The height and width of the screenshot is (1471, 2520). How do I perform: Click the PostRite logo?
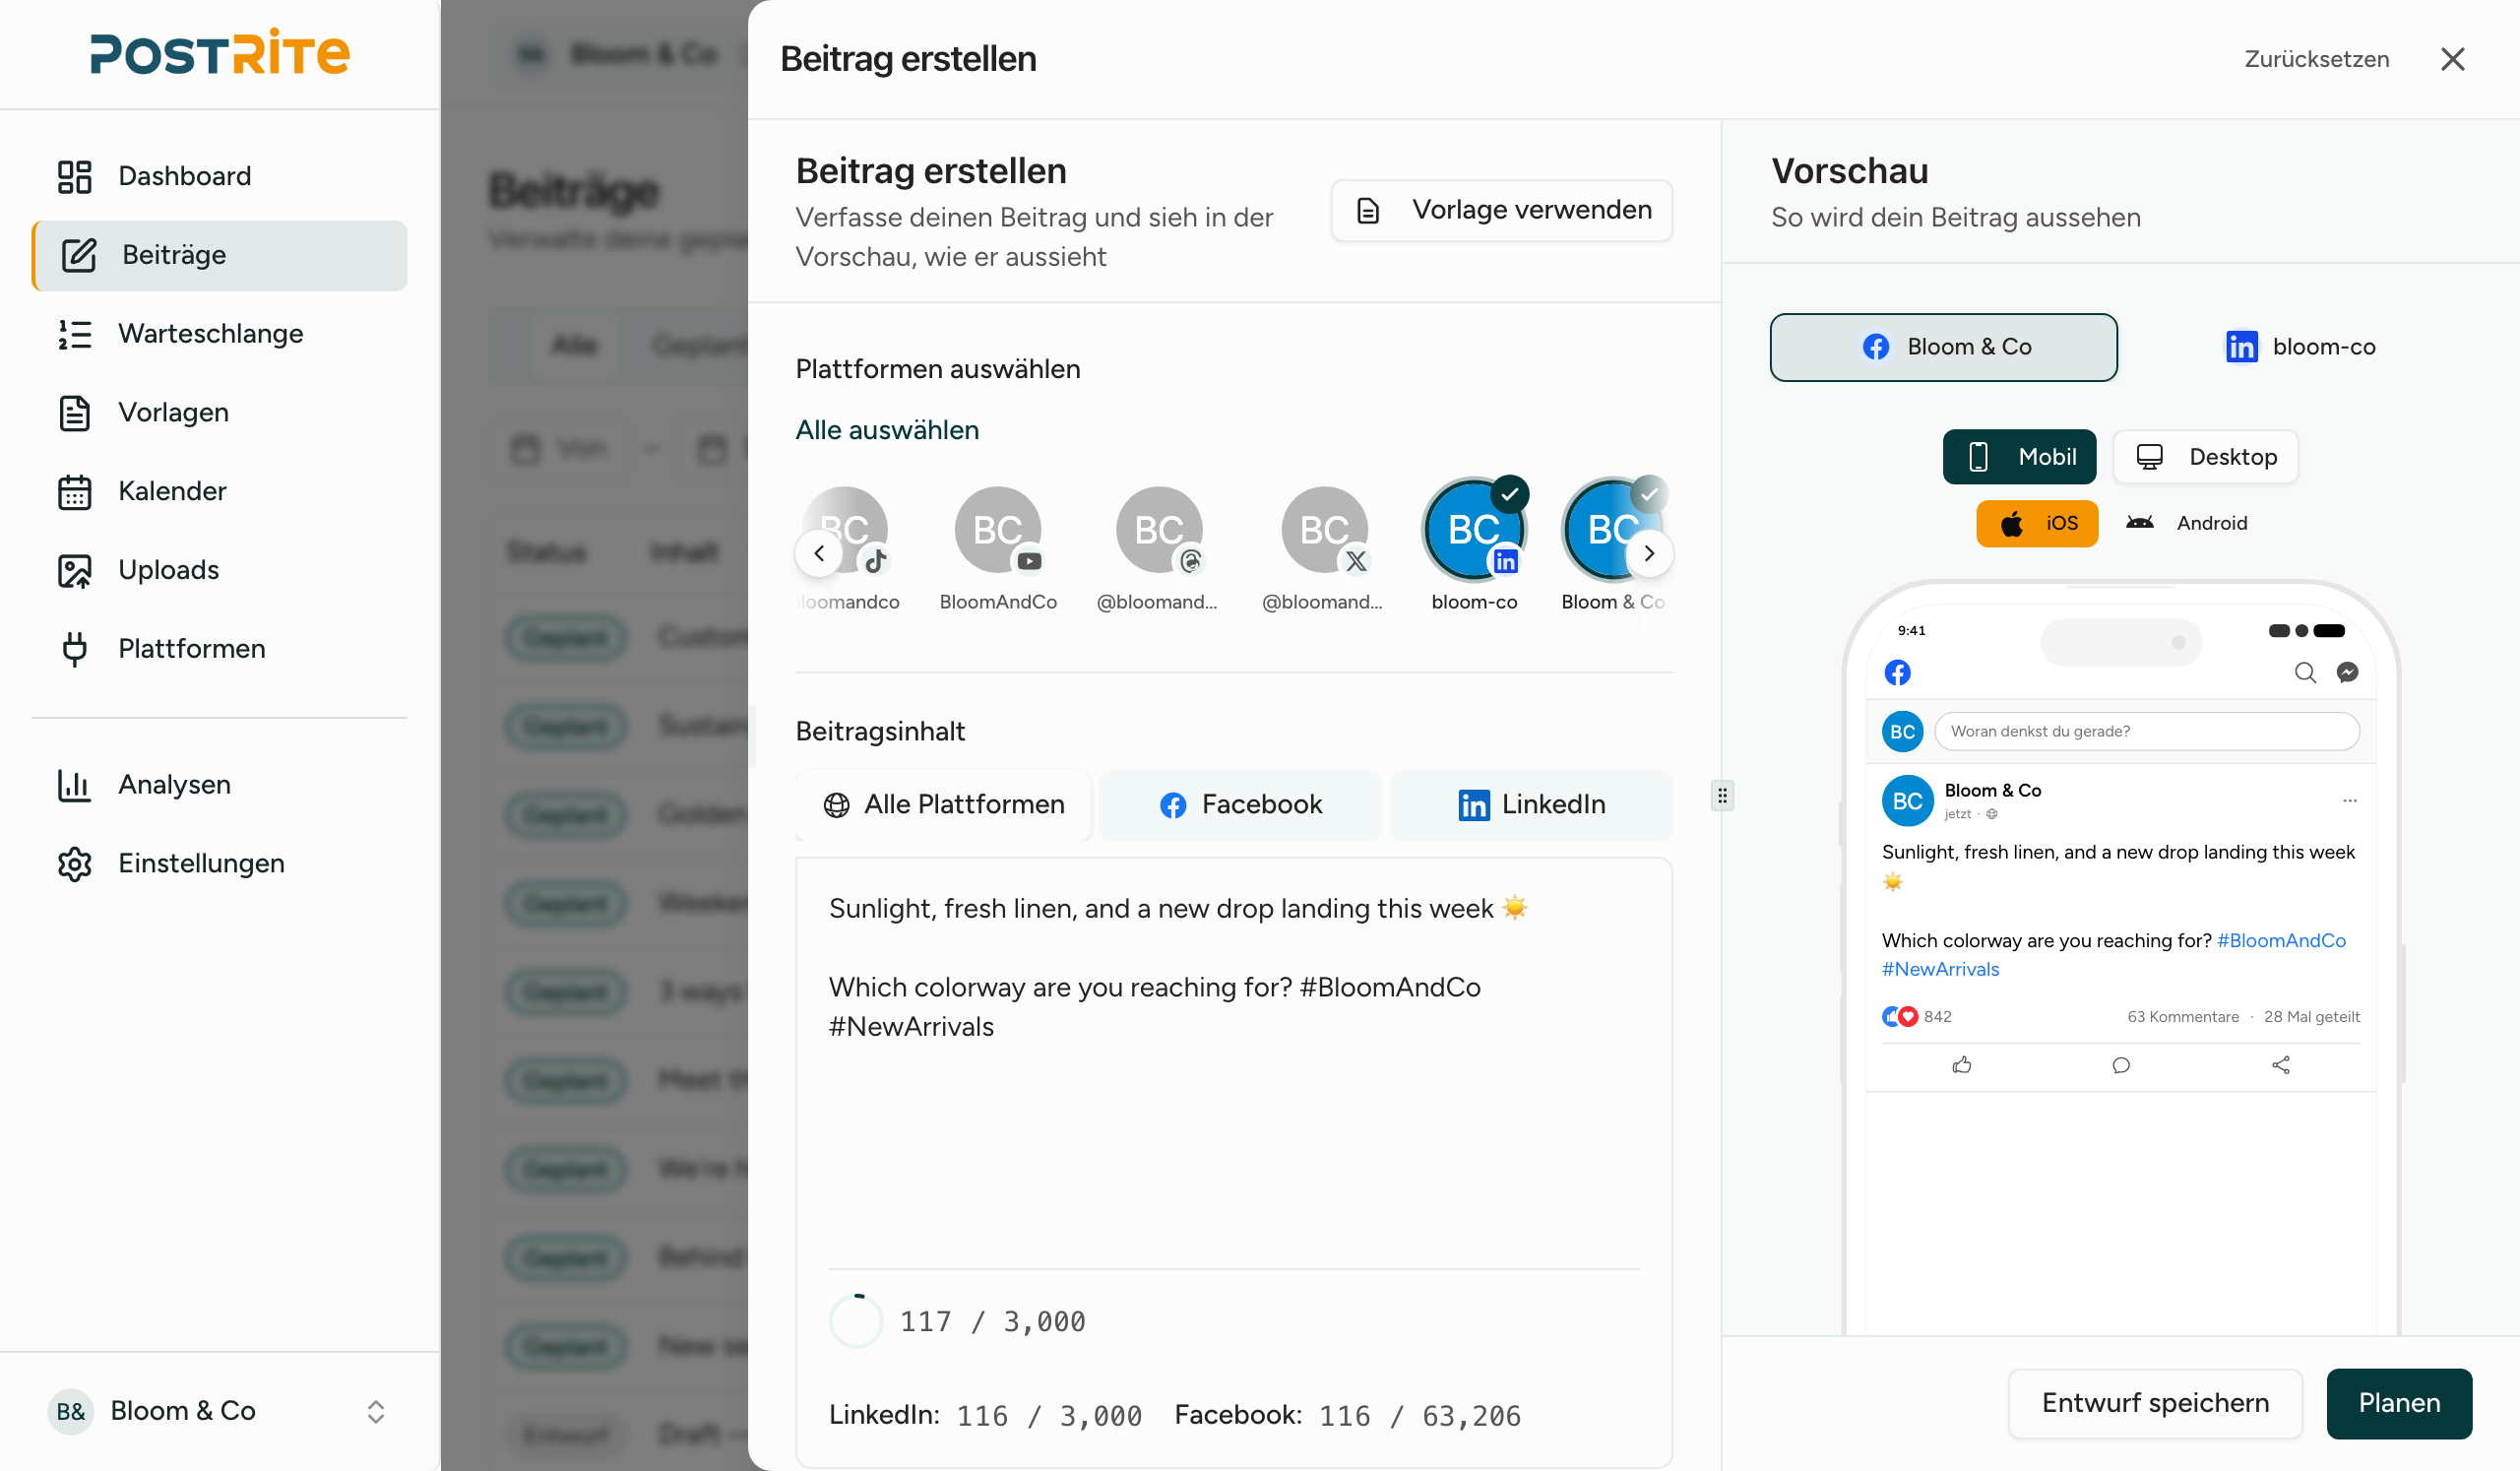point(220,53)
